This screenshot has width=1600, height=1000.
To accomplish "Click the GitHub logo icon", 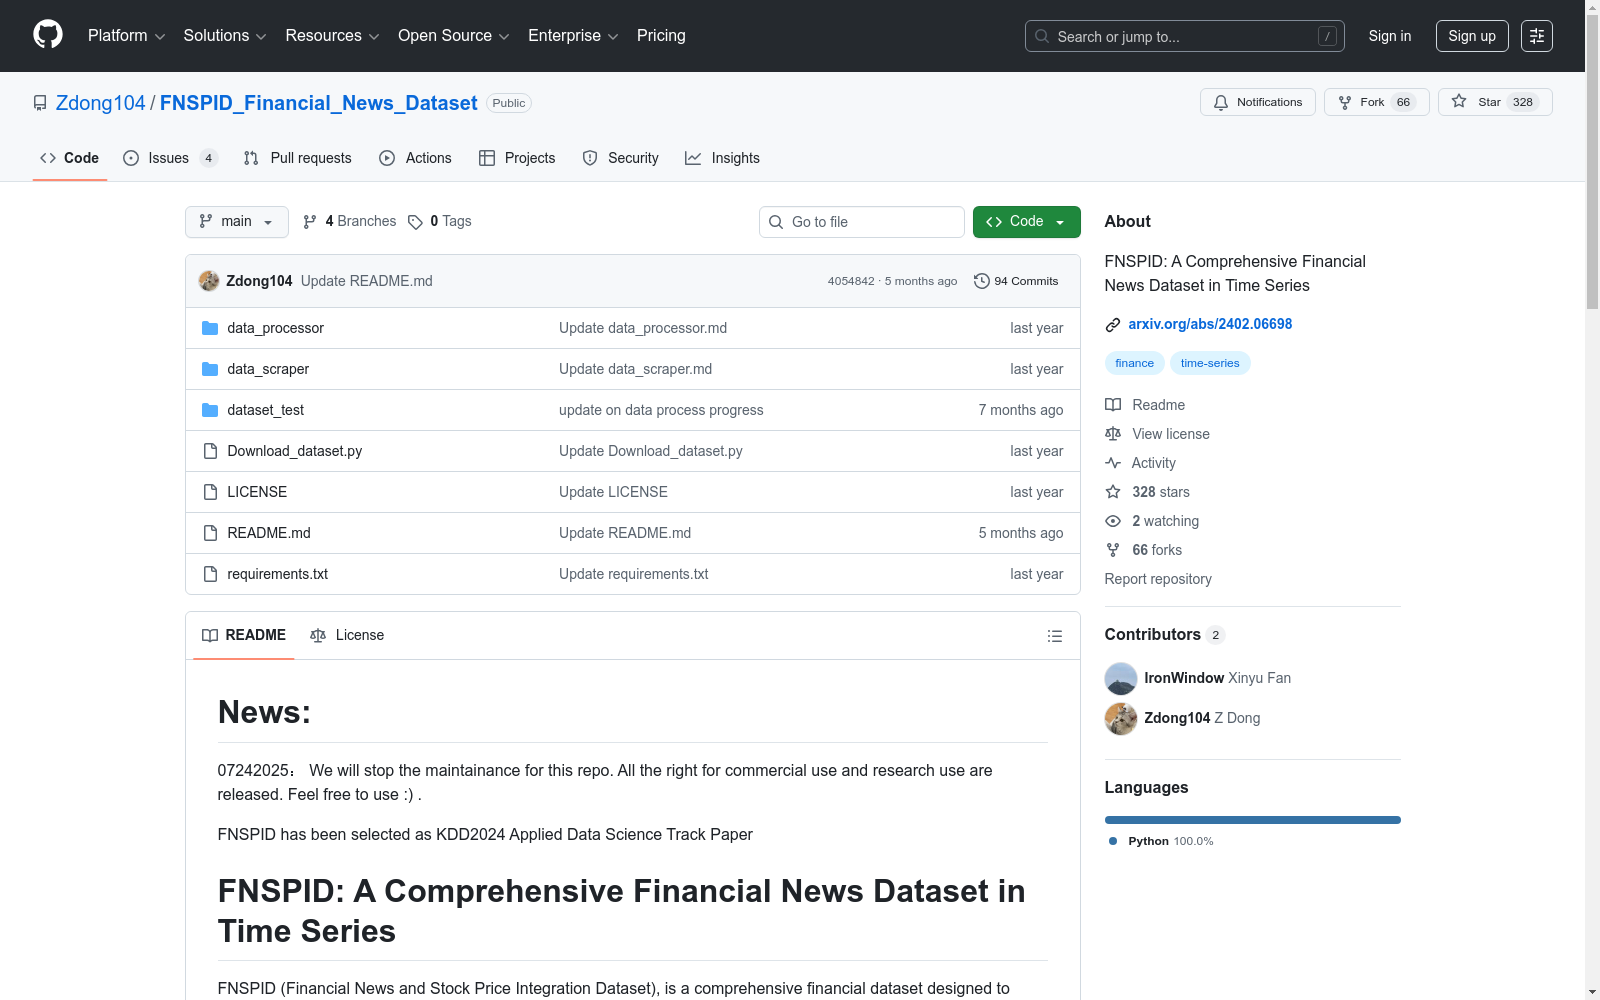I will 48,35.
